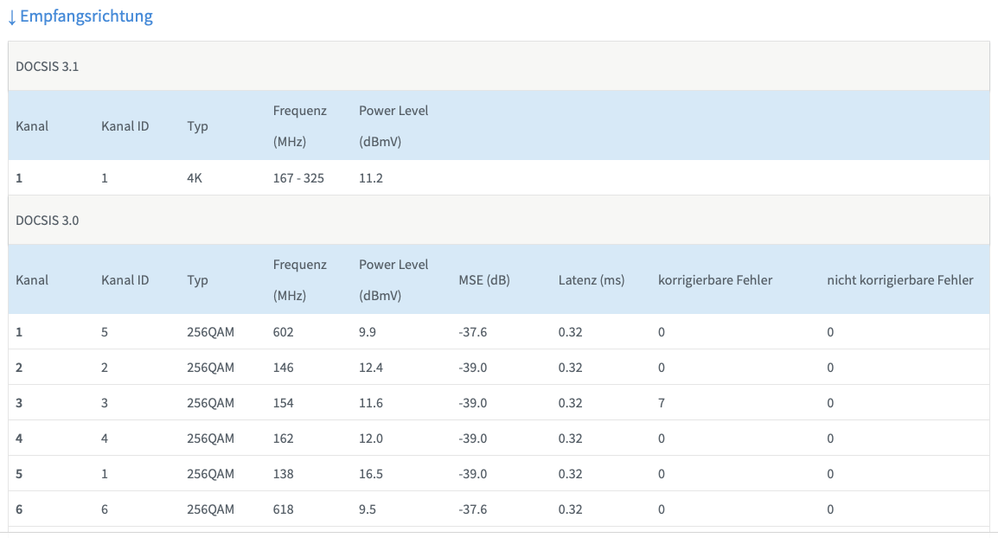
Task: Select latency value in the 602 MHz row
Action: 570,332
